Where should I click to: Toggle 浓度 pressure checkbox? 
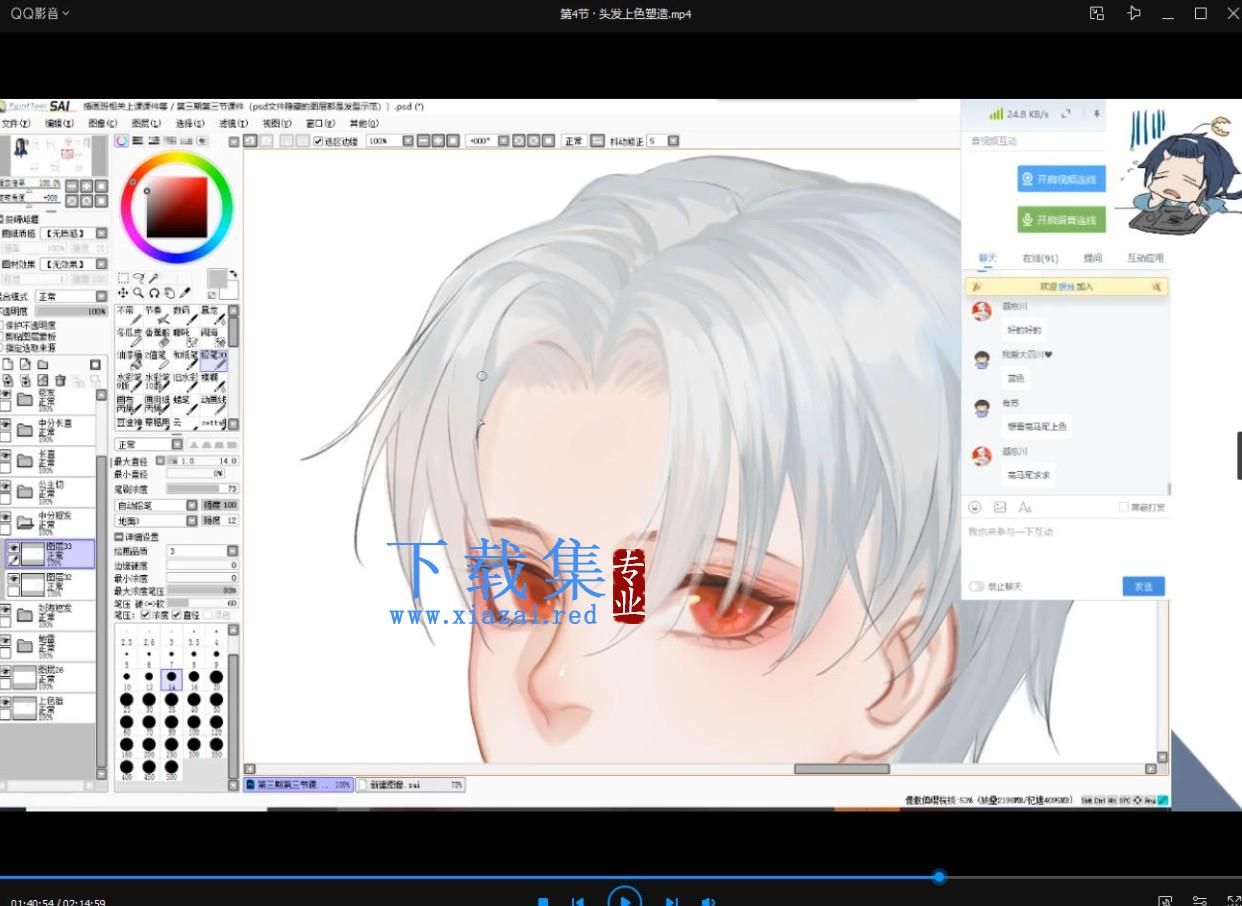click(x=147, y=615)
